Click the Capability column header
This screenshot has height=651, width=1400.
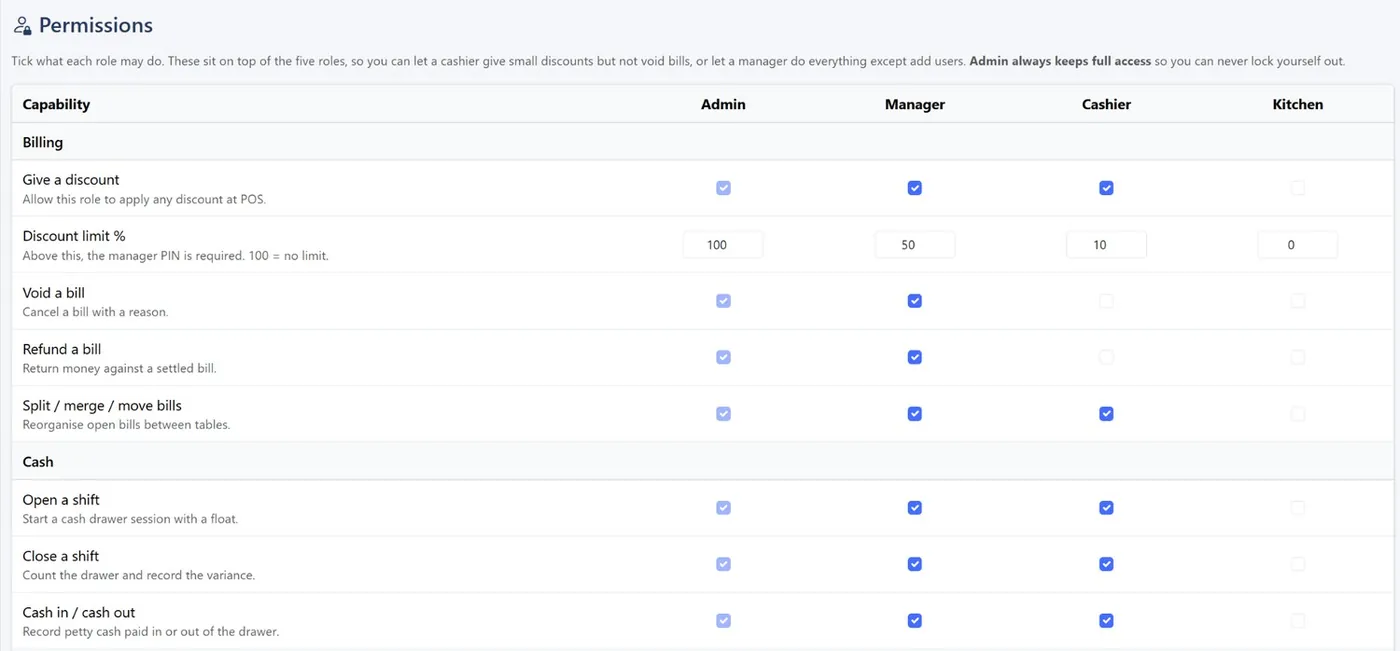pyautogui.click(x=56, y=104)
